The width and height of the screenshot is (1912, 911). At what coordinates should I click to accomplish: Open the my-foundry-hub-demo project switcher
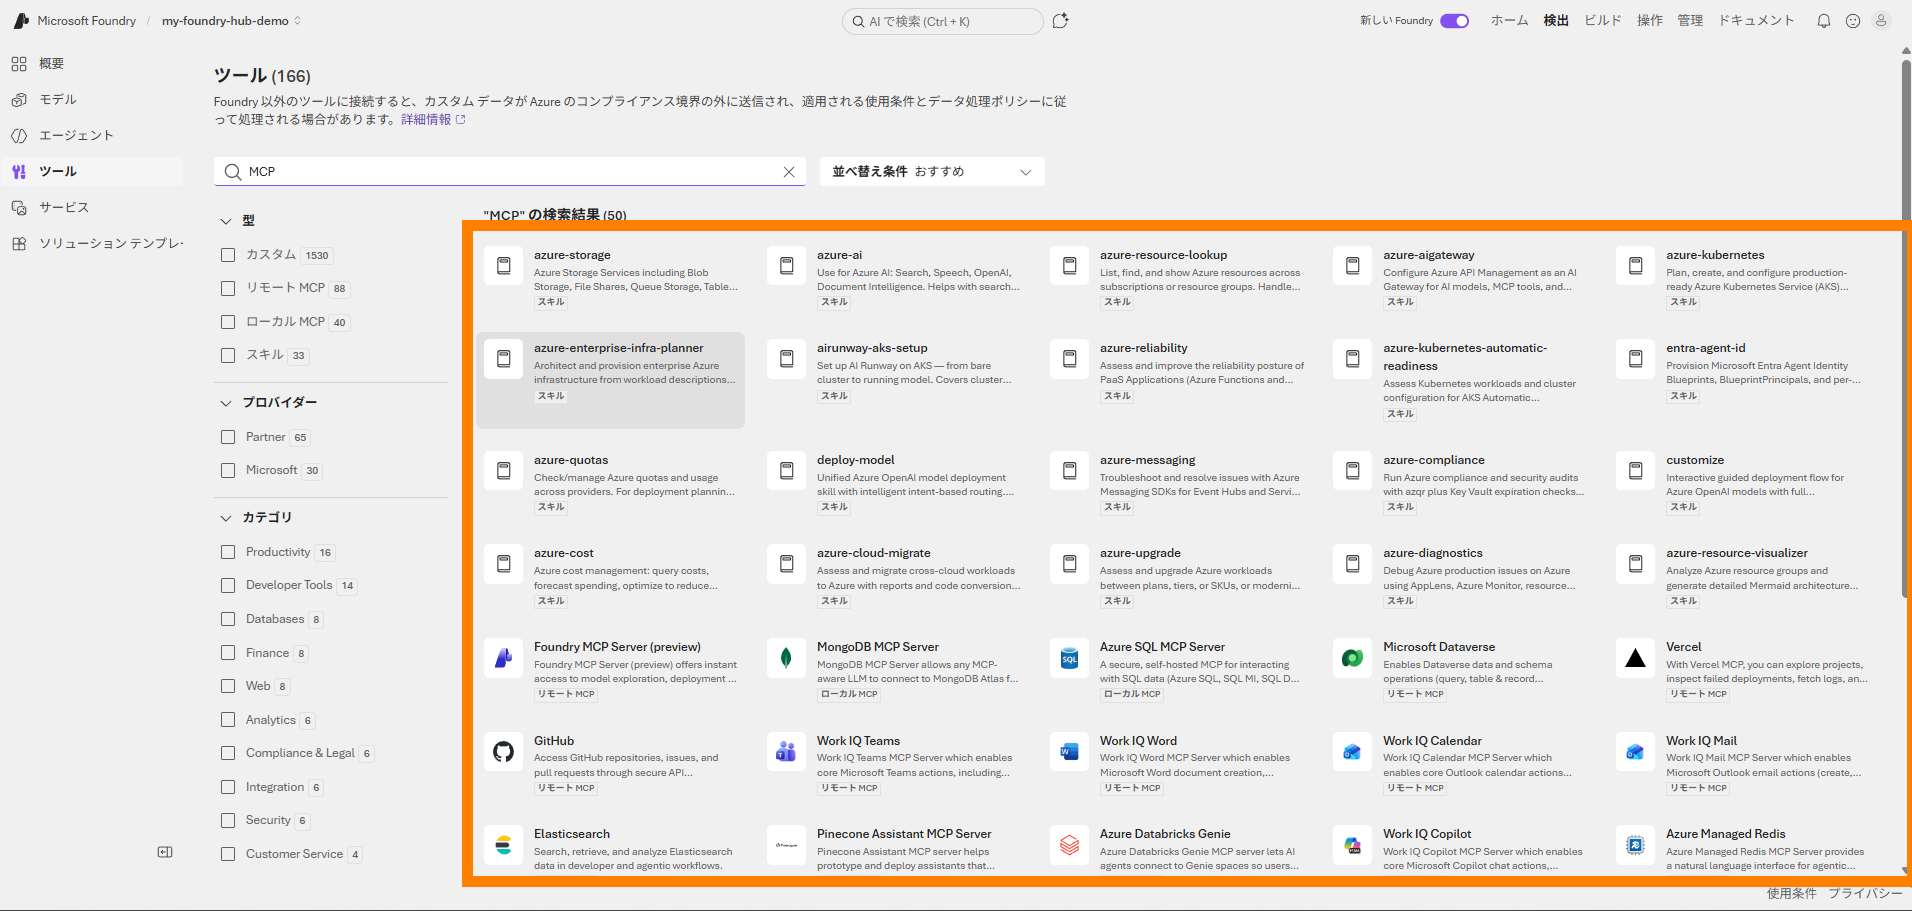coord(231,21)
